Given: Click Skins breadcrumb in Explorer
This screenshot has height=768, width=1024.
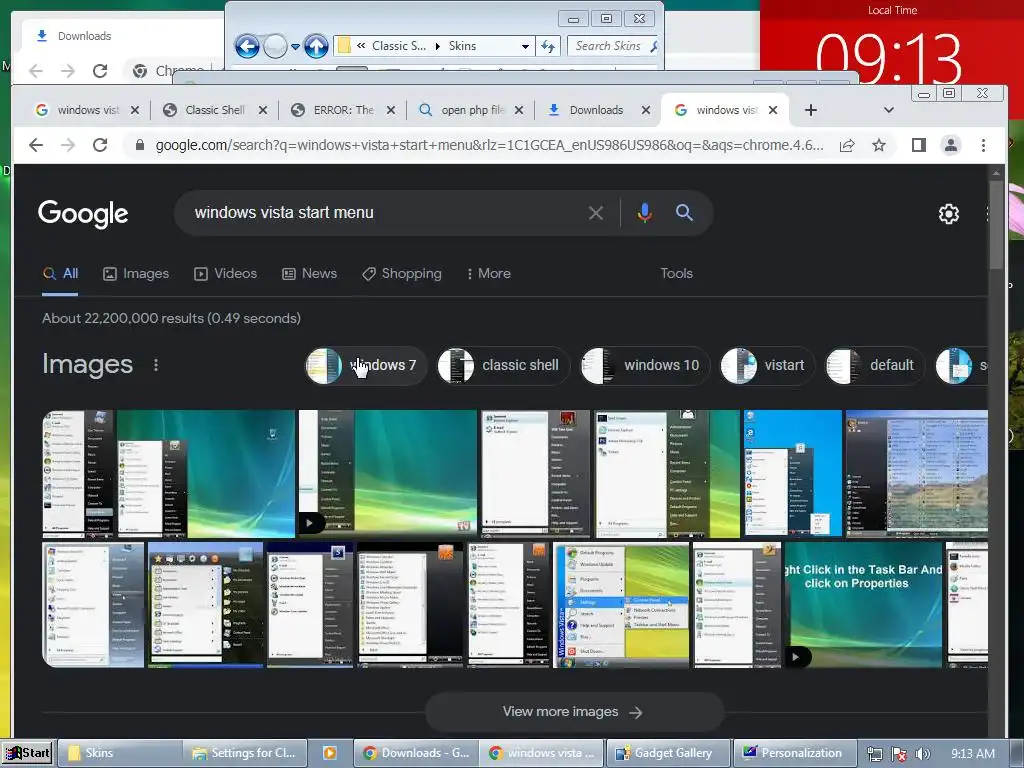Looking at the screenshot, I should pyautogui.click(x=462, y=46).
